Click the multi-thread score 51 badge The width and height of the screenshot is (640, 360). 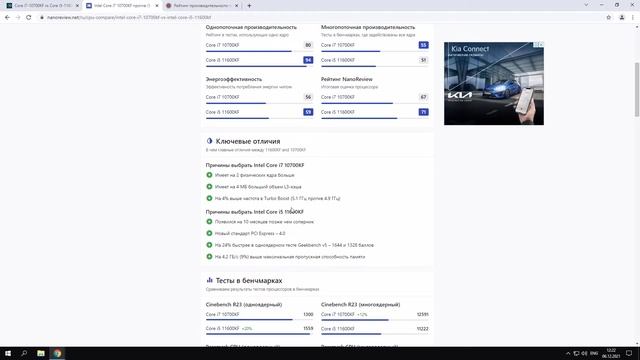(x=423, y=60)
